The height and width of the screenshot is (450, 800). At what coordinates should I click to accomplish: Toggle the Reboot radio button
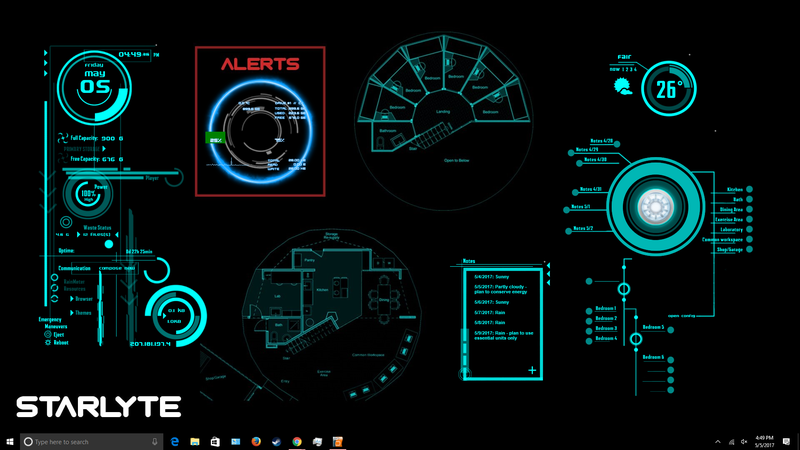pos(48,342)
